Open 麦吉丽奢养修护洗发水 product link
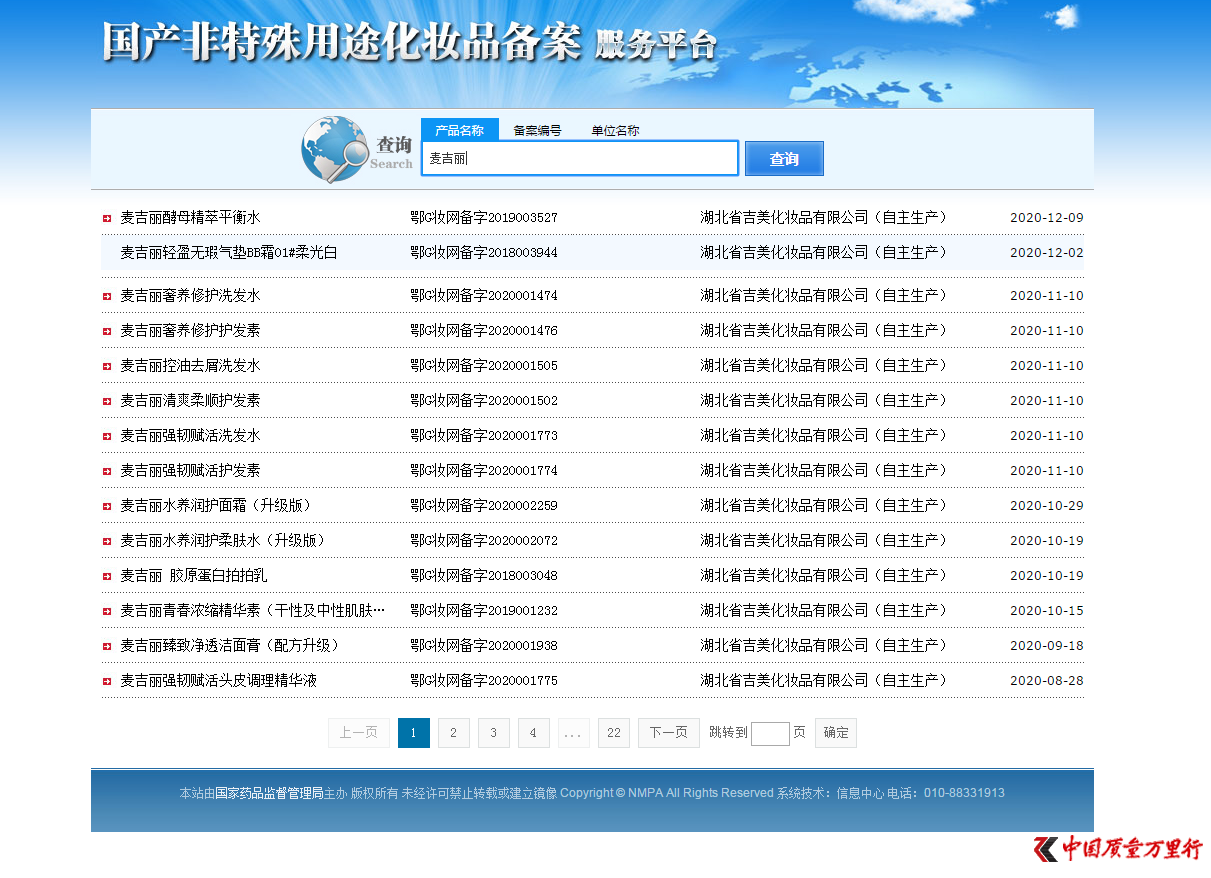The height and width of the screenshot is (878, 1211). pos(190,295)
